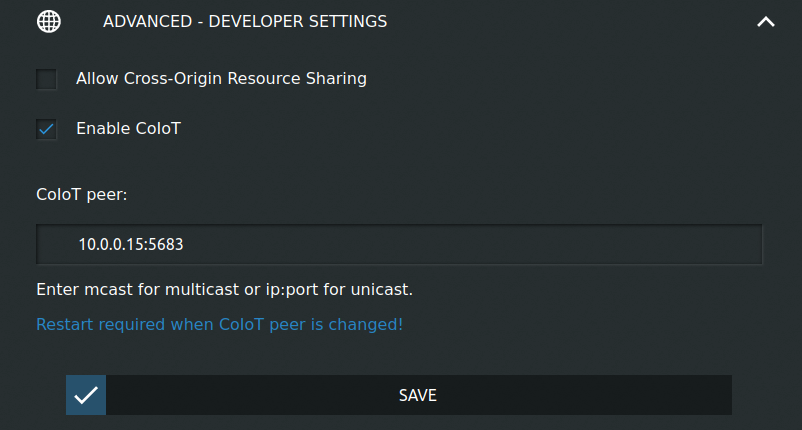Click the CoIoT peer field label
The width and height of the screenshot is (802, 430).
pos(82,195)
